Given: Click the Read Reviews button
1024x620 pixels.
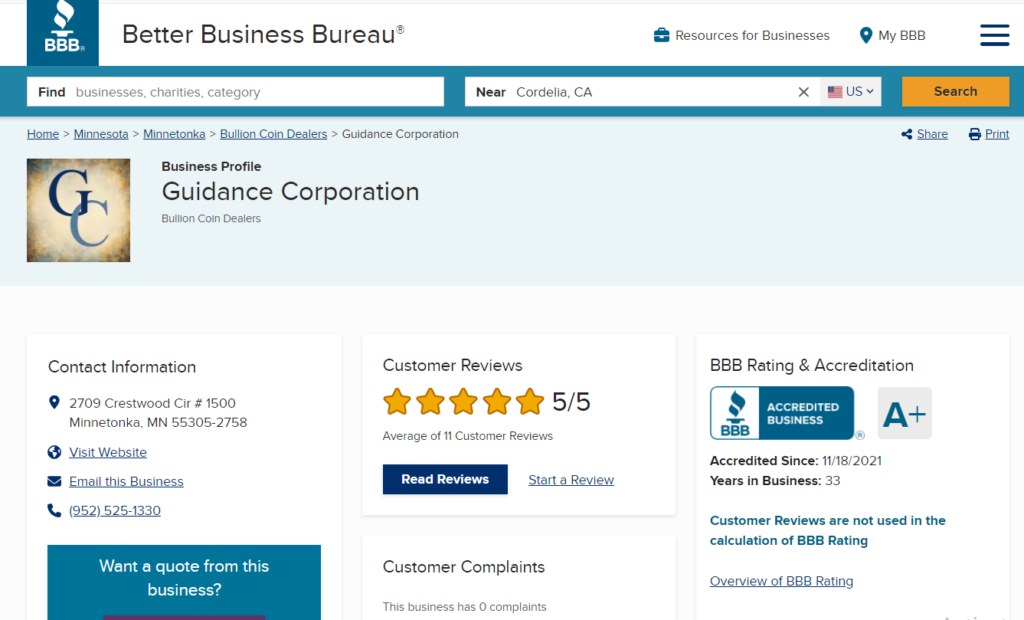Looking at the screenshot, I should [445, 480].
